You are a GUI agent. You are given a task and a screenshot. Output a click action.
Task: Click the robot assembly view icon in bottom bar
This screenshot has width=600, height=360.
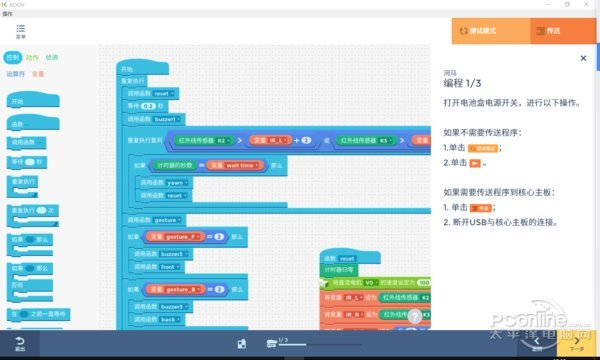tap(242, 344)
